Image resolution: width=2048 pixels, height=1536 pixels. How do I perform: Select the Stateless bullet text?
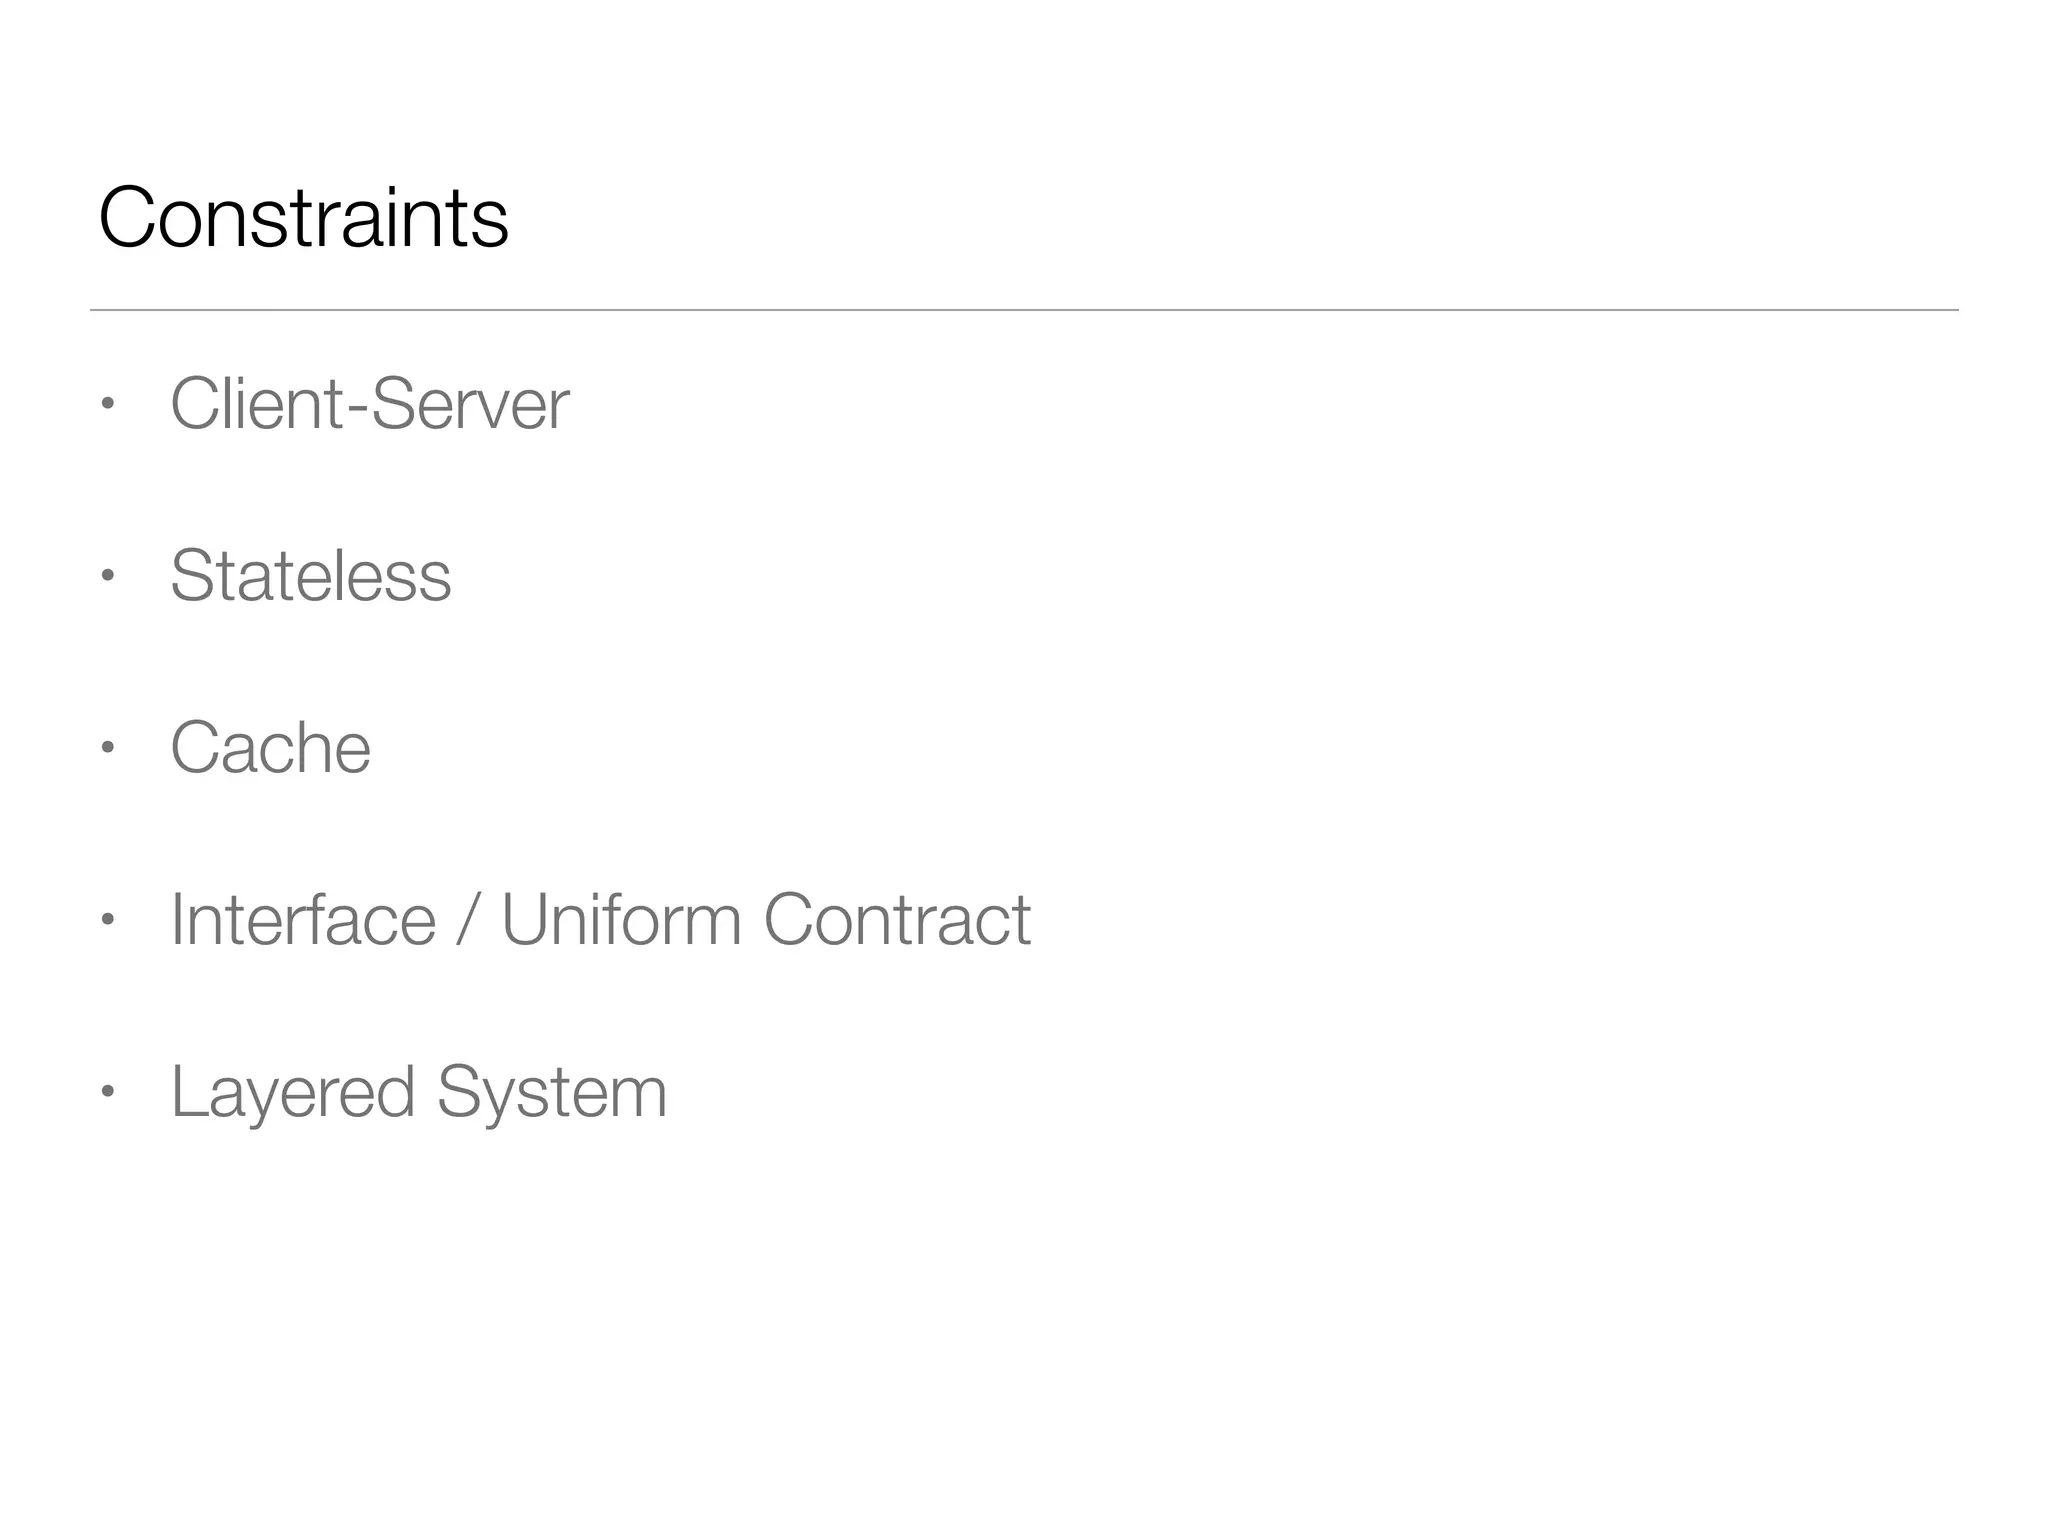[x=311, y=576]
